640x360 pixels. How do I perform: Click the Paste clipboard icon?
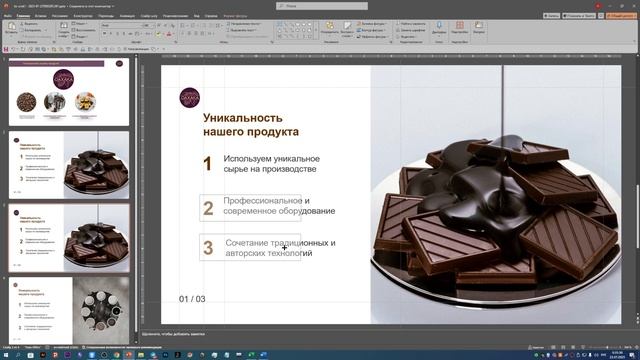(11, 26)
